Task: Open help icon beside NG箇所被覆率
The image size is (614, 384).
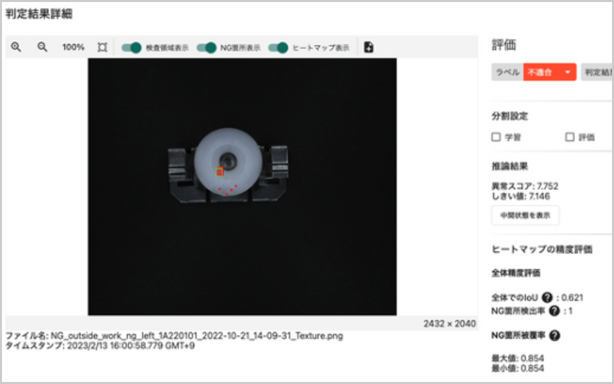Action: 554,335
